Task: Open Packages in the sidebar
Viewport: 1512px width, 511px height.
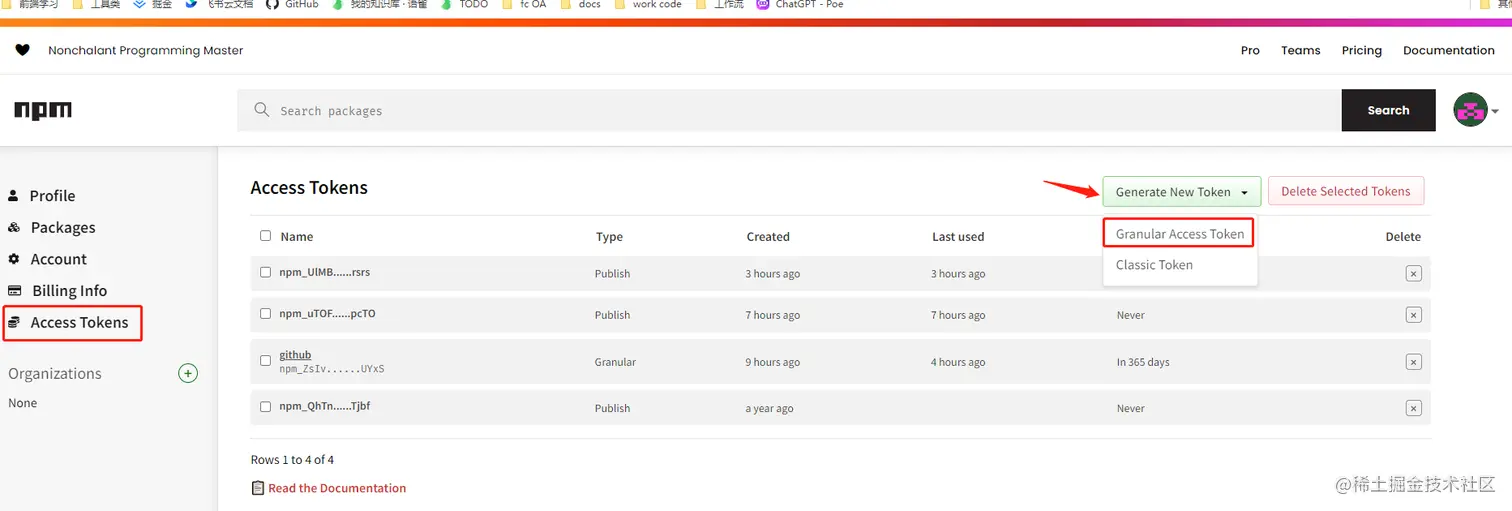Action: (x=62, y=227)
